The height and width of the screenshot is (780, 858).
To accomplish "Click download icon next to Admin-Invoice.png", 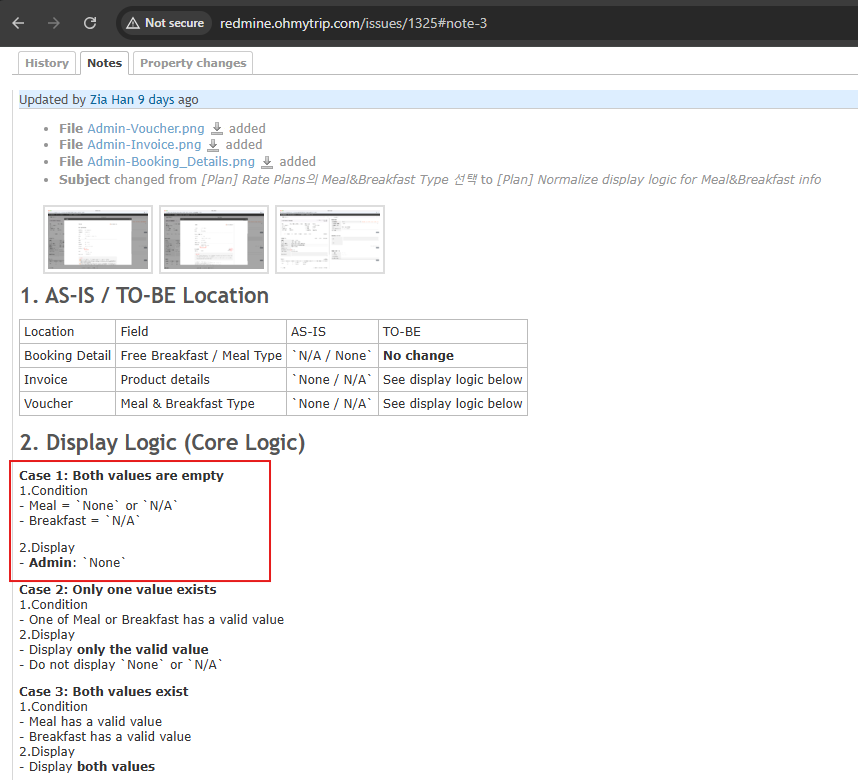I will pos(213,145).
